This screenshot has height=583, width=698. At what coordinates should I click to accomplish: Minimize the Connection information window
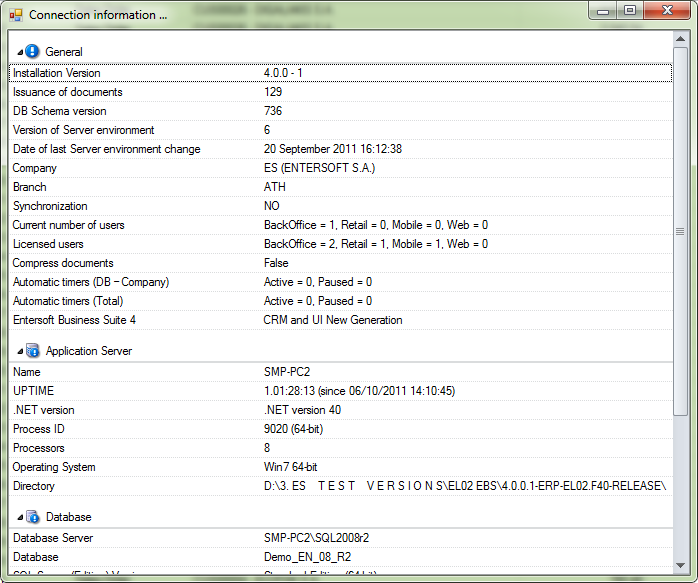pyautogui.click(x=603, y=11)
